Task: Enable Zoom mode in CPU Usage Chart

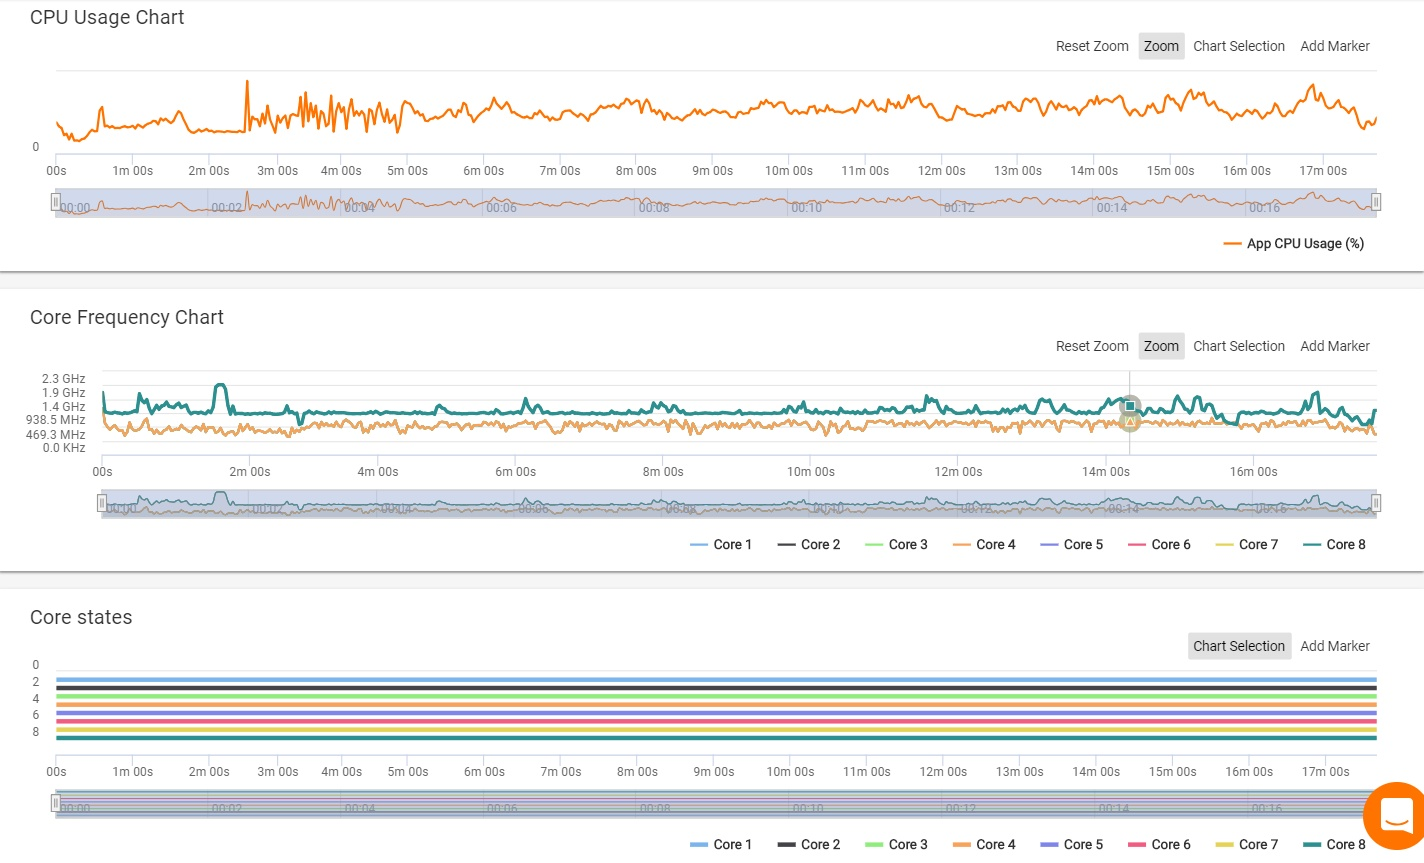Action: click(x=1161, y=47)
